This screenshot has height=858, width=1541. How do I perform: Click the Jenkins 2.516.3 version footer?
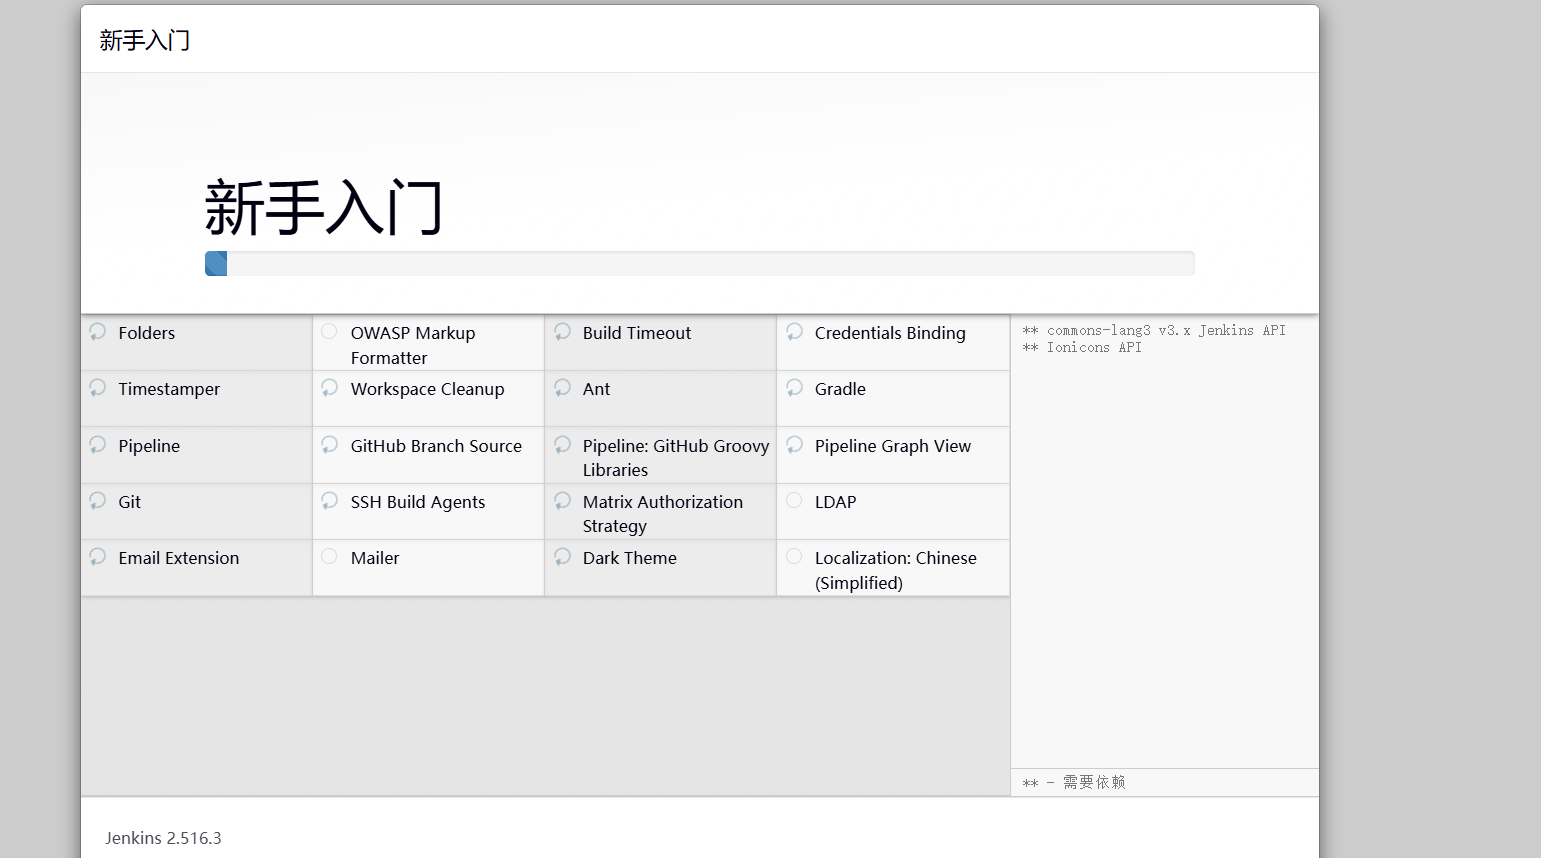click(163, 838)
